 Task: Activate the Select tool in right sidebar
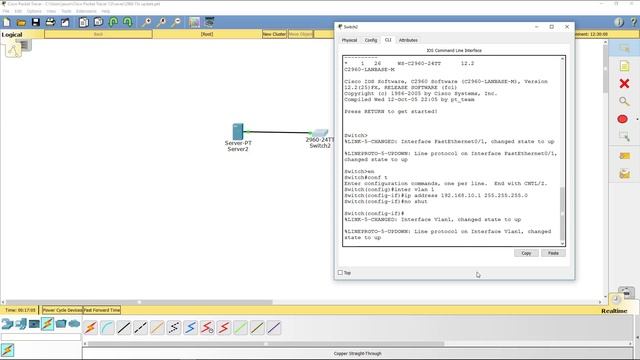tap(624, 49)
